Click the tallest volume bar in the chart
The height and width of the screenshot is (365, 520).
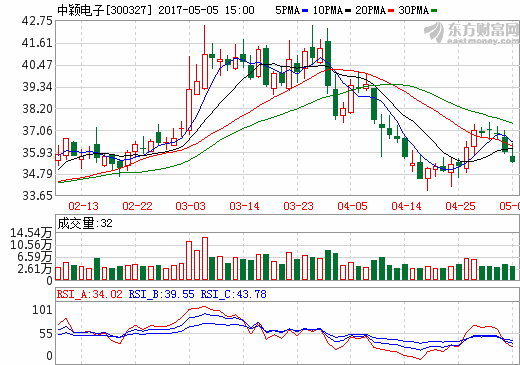coord(205,259)
